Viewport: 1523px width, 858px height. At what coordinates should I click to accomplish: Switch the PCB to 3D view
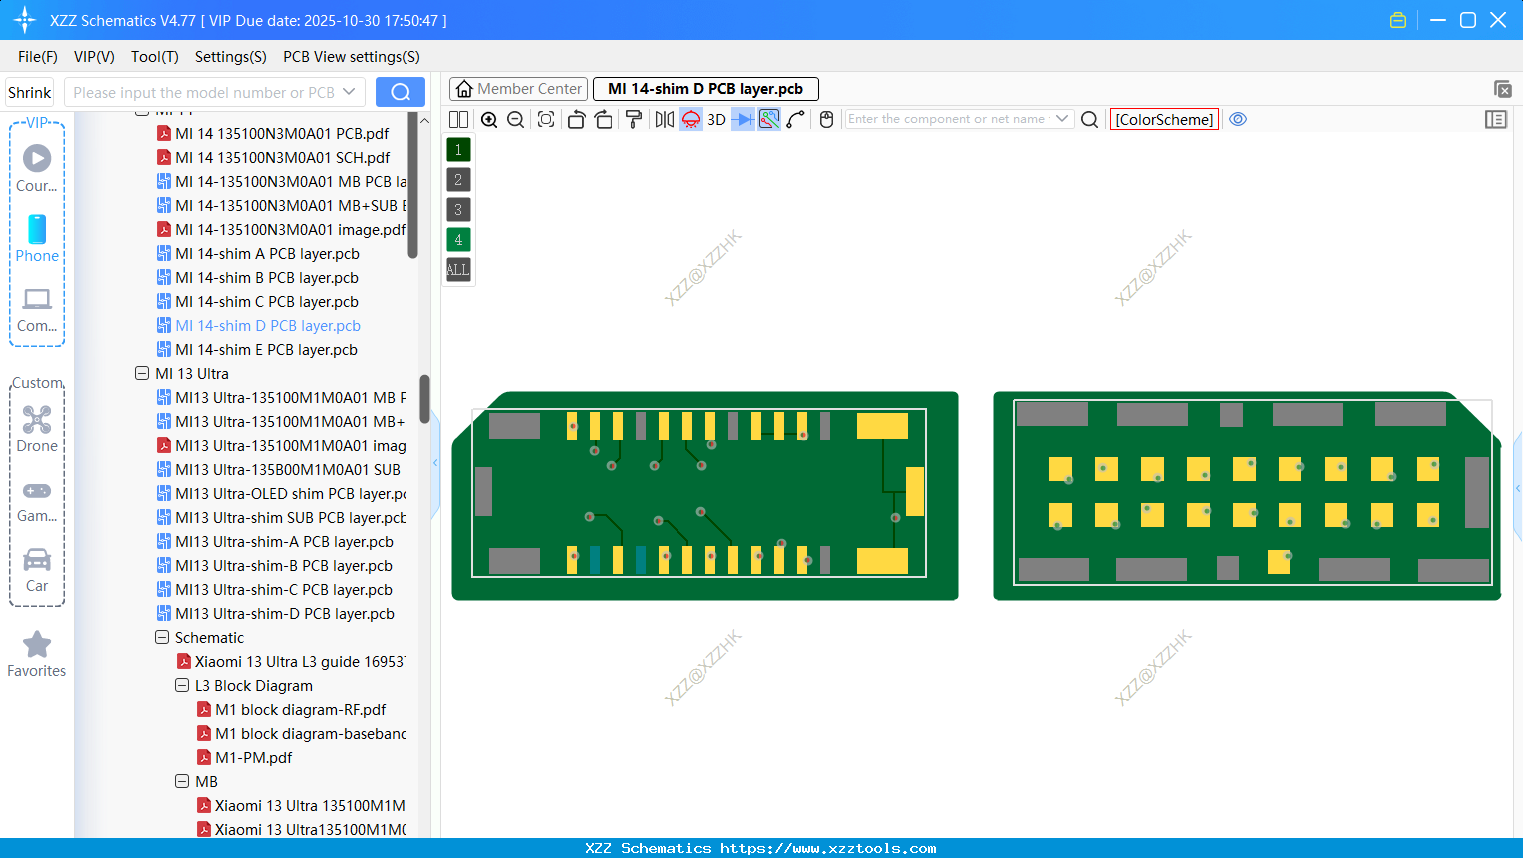click(x=714, y=119)
